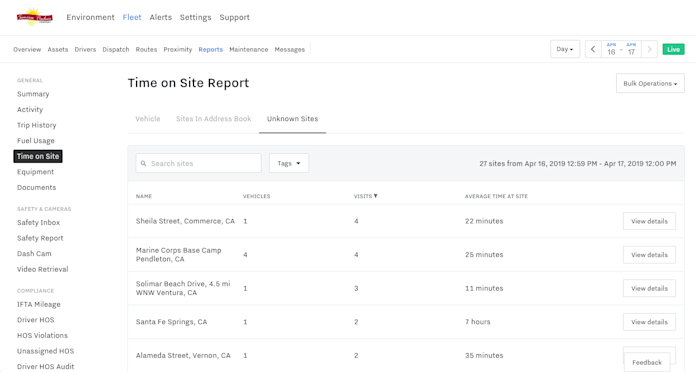Go to previous date range arrow
Image resolution: width=696 pixels, height=372 pixels.
[593, 49]
